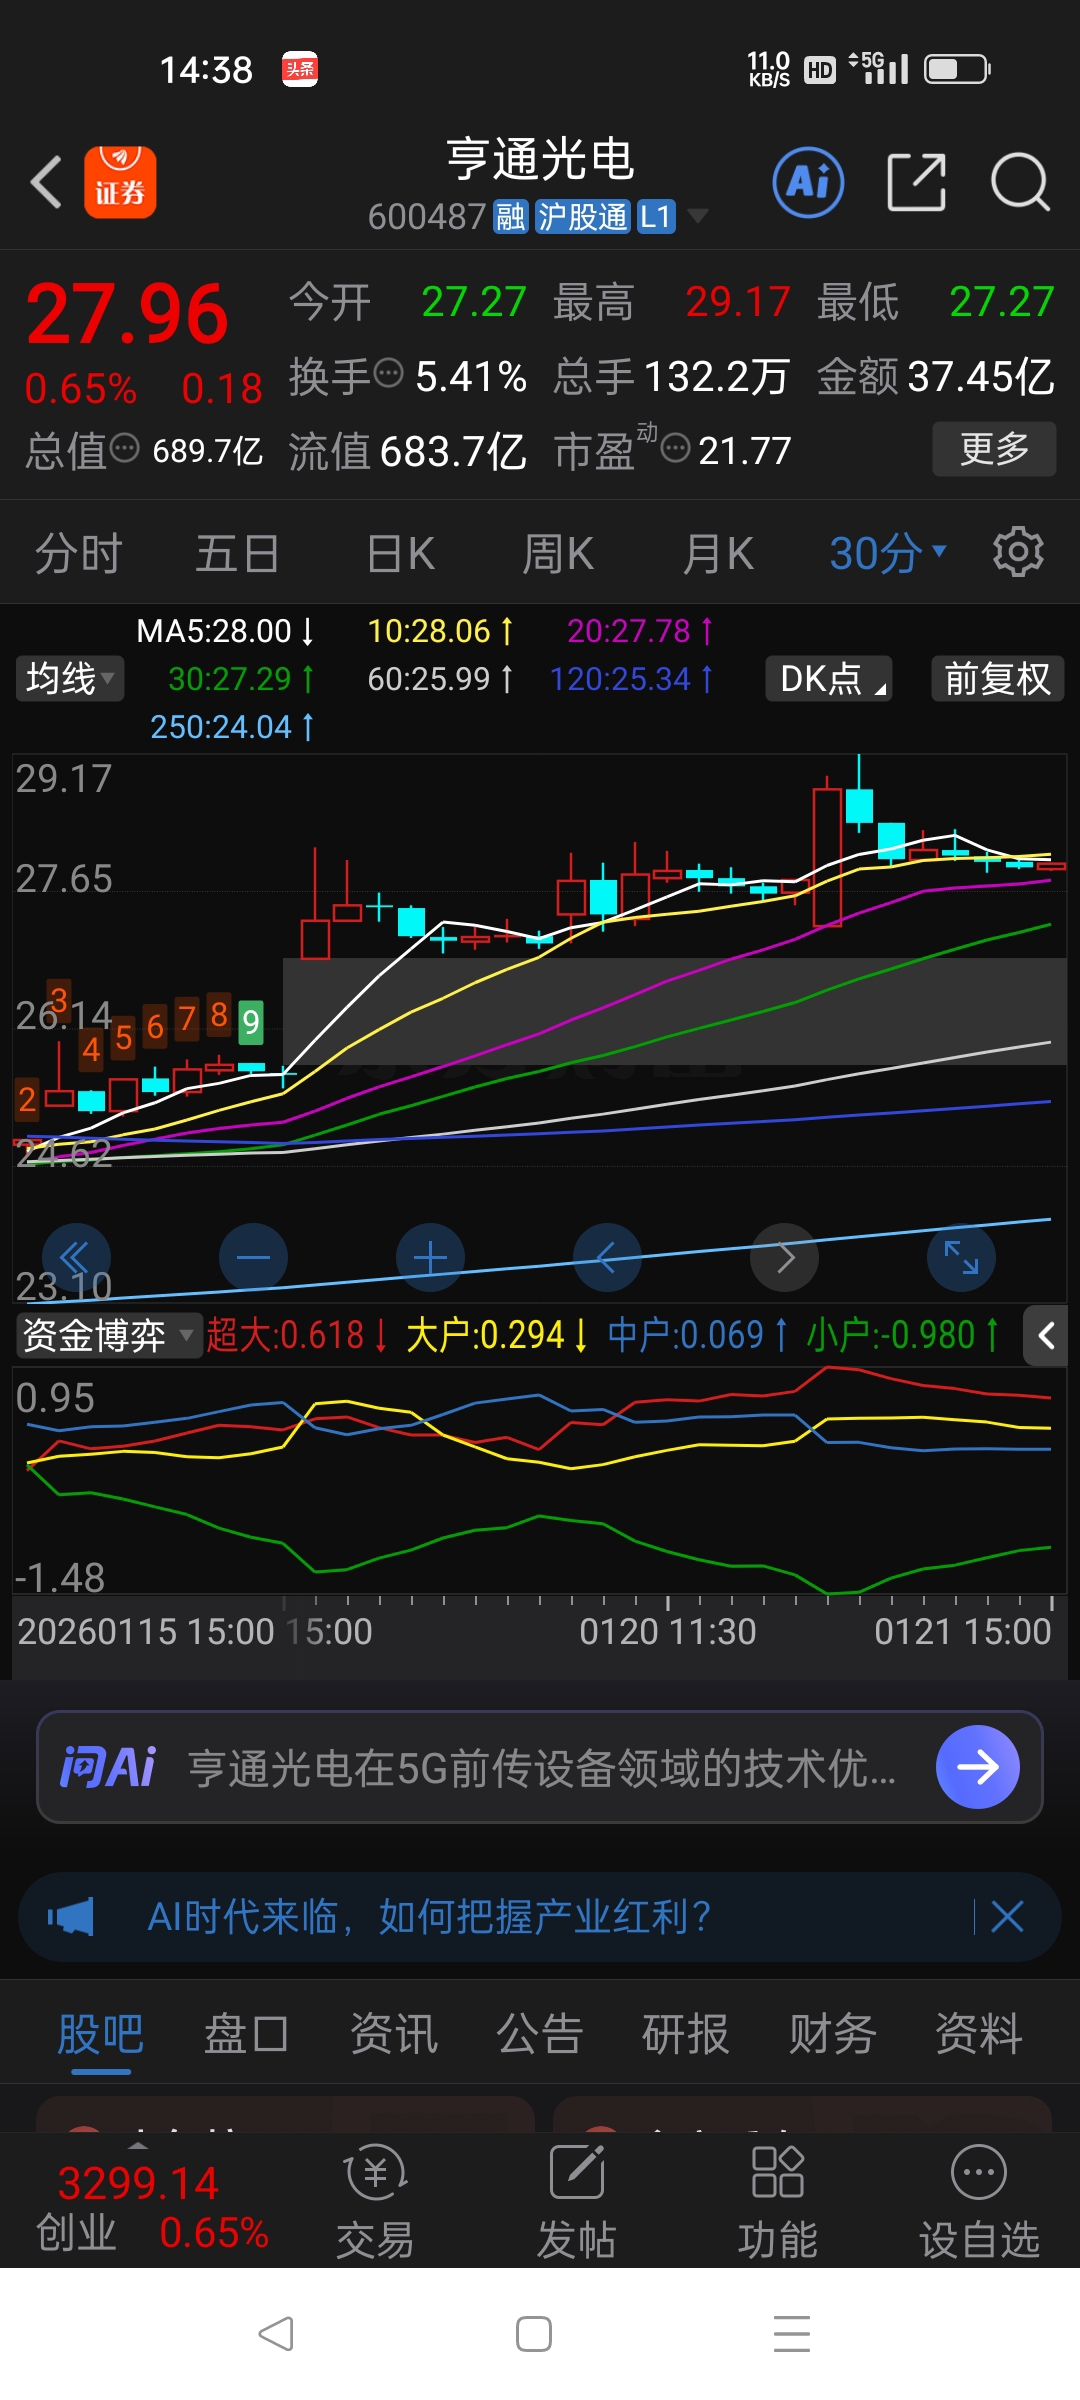Screen dimensions: 1080x2400
Task: Tap the double-left chart scroll button
Action: [x=76, y=1257]
